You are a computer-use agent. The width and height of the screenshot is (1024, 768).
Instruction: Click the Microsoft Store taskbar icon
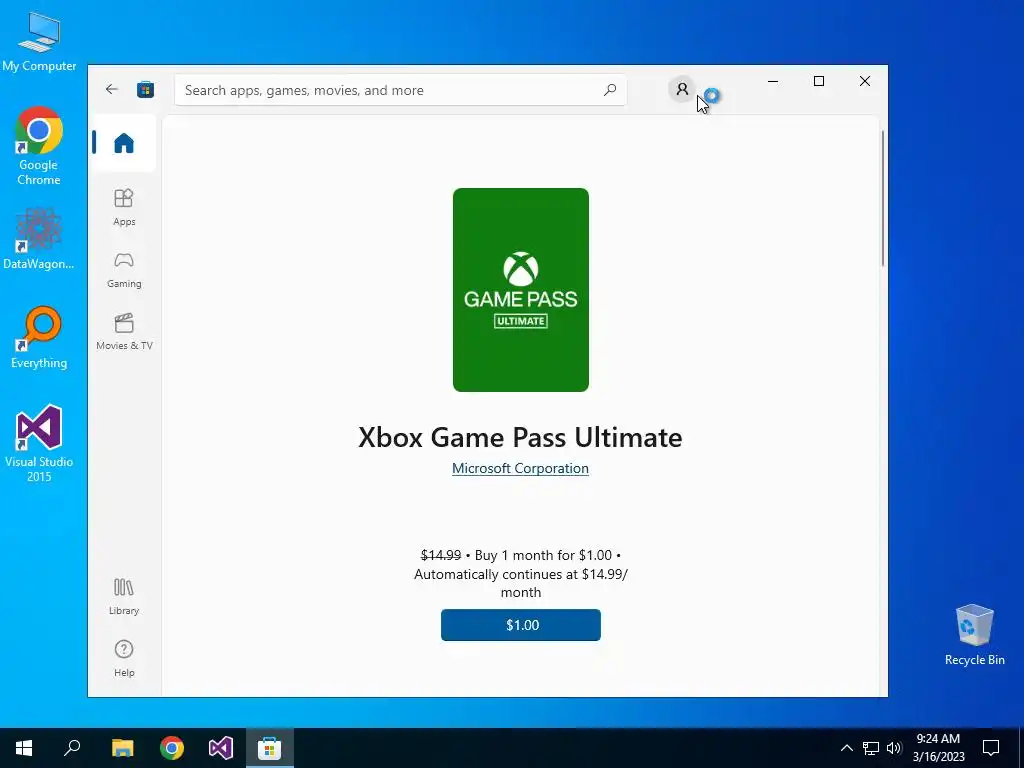(270, 748)
